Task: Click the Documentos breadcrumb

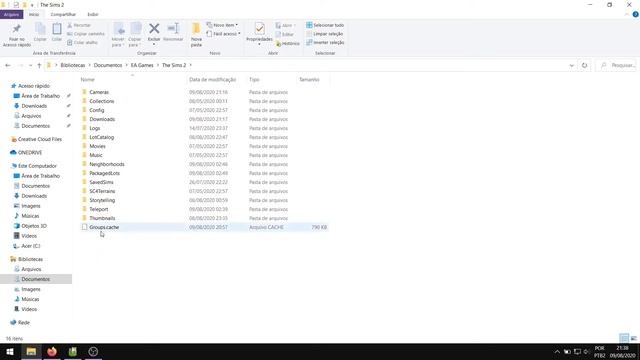Action: click(x=108, y=65)
